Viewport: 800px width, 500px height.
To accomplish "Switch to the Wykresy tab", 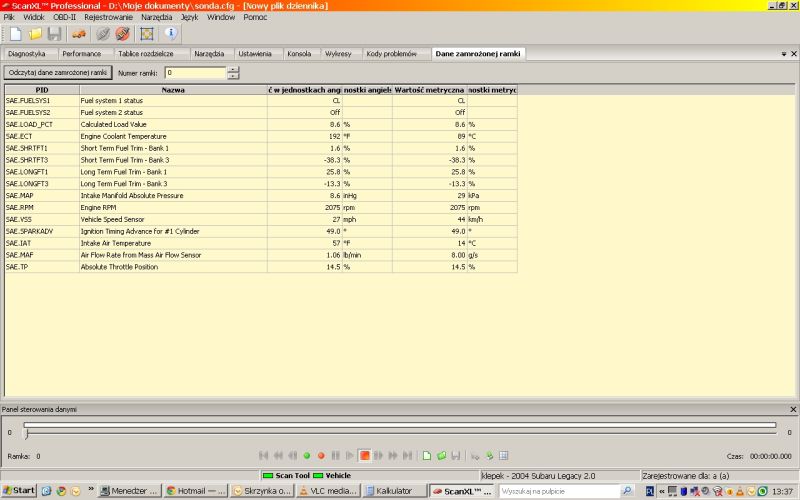I will tap(338, 53).
